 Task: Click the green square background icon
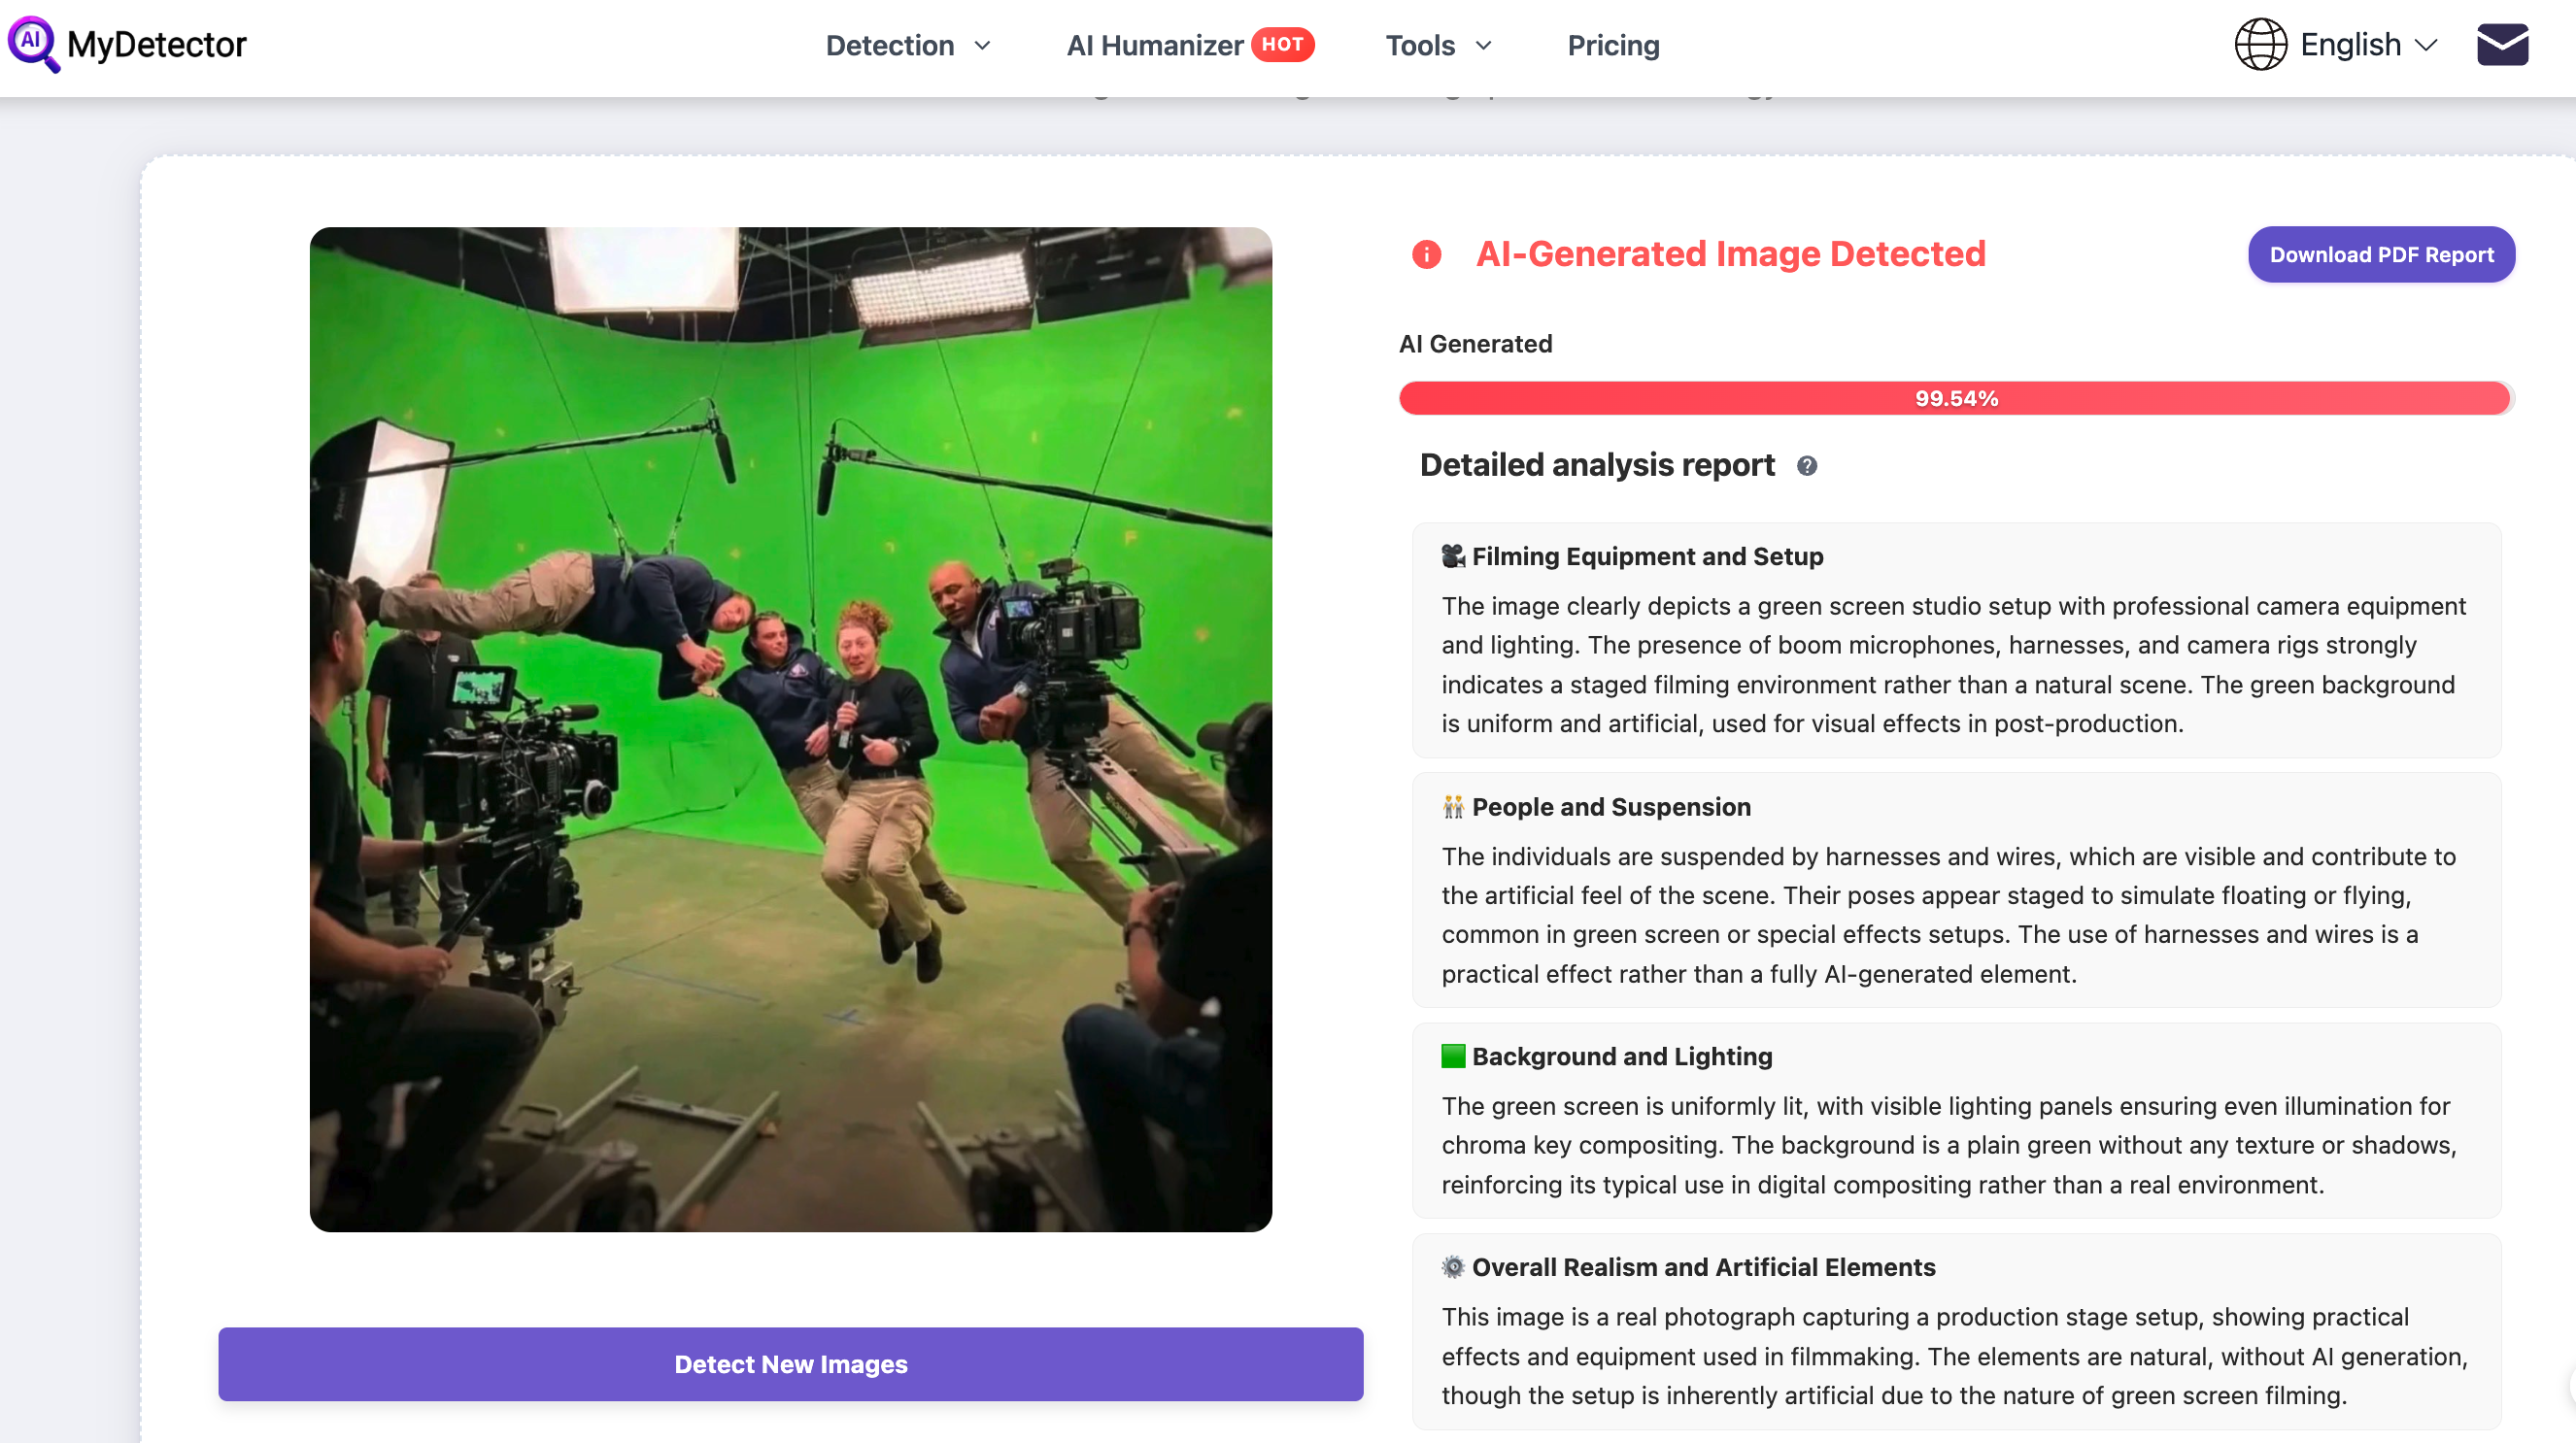tap(1453, 1056)
